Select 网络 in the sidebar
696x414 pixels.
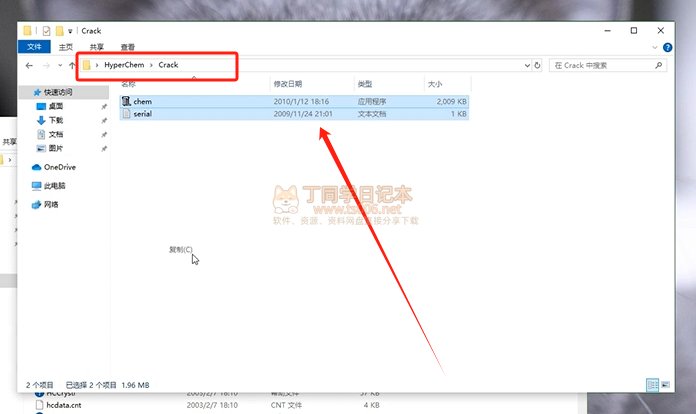(51, 204)
